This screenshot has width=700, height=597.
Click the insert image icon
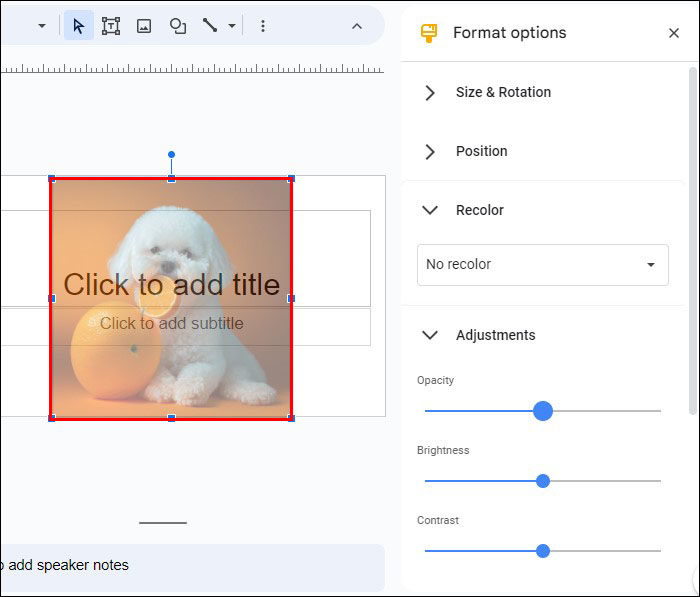tap(144, 26)
